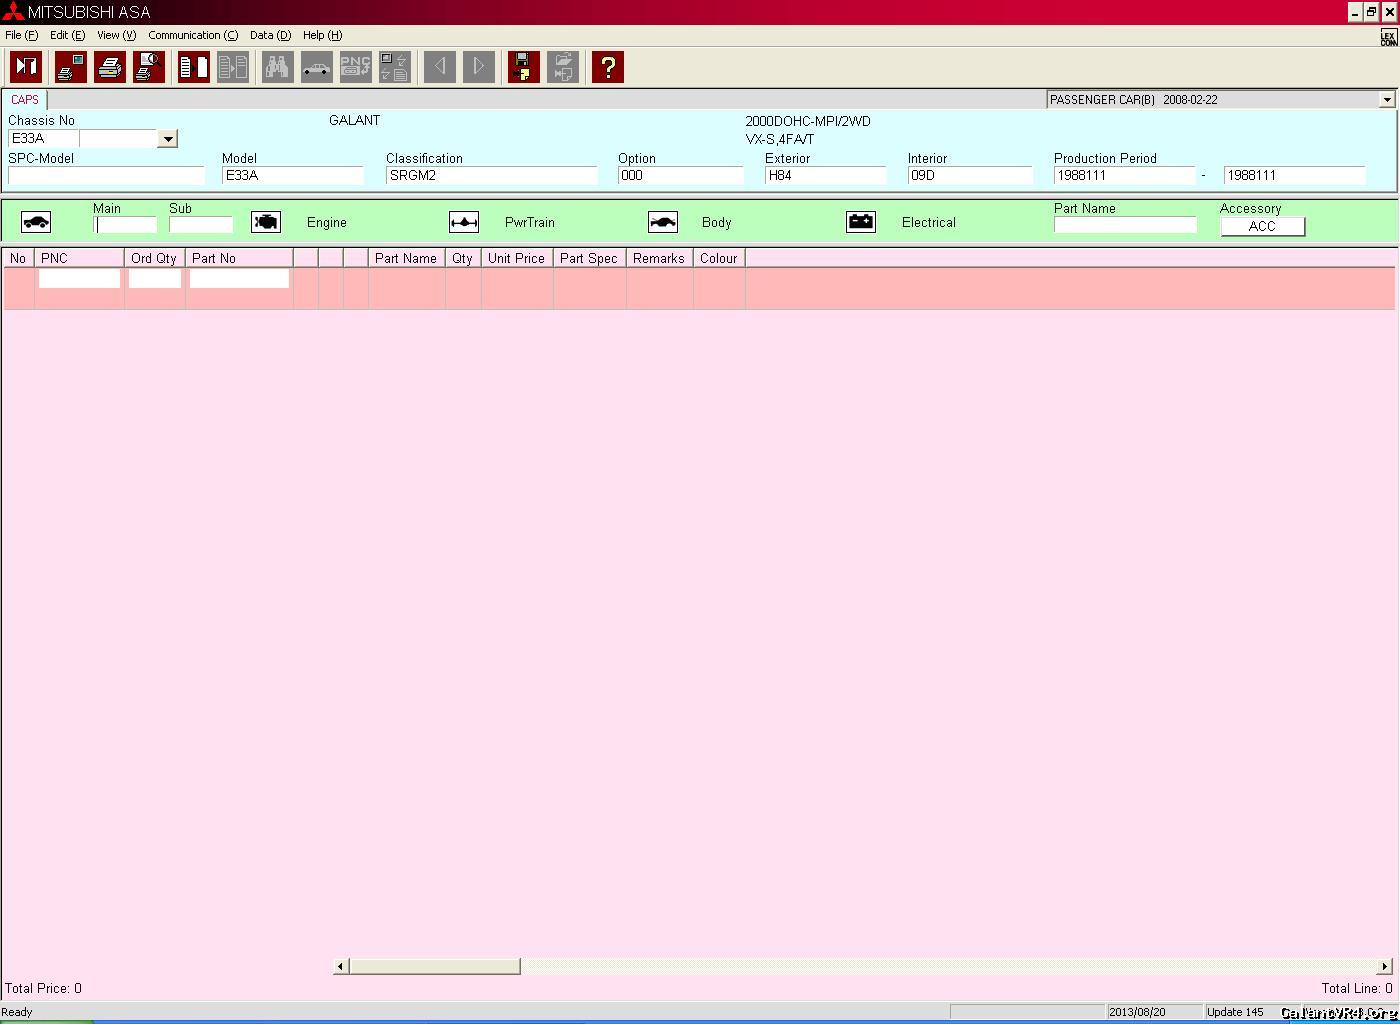Screen dimensions: 1400x1024
Task: Open the Communication menu
Action: (x=193, y=35)
